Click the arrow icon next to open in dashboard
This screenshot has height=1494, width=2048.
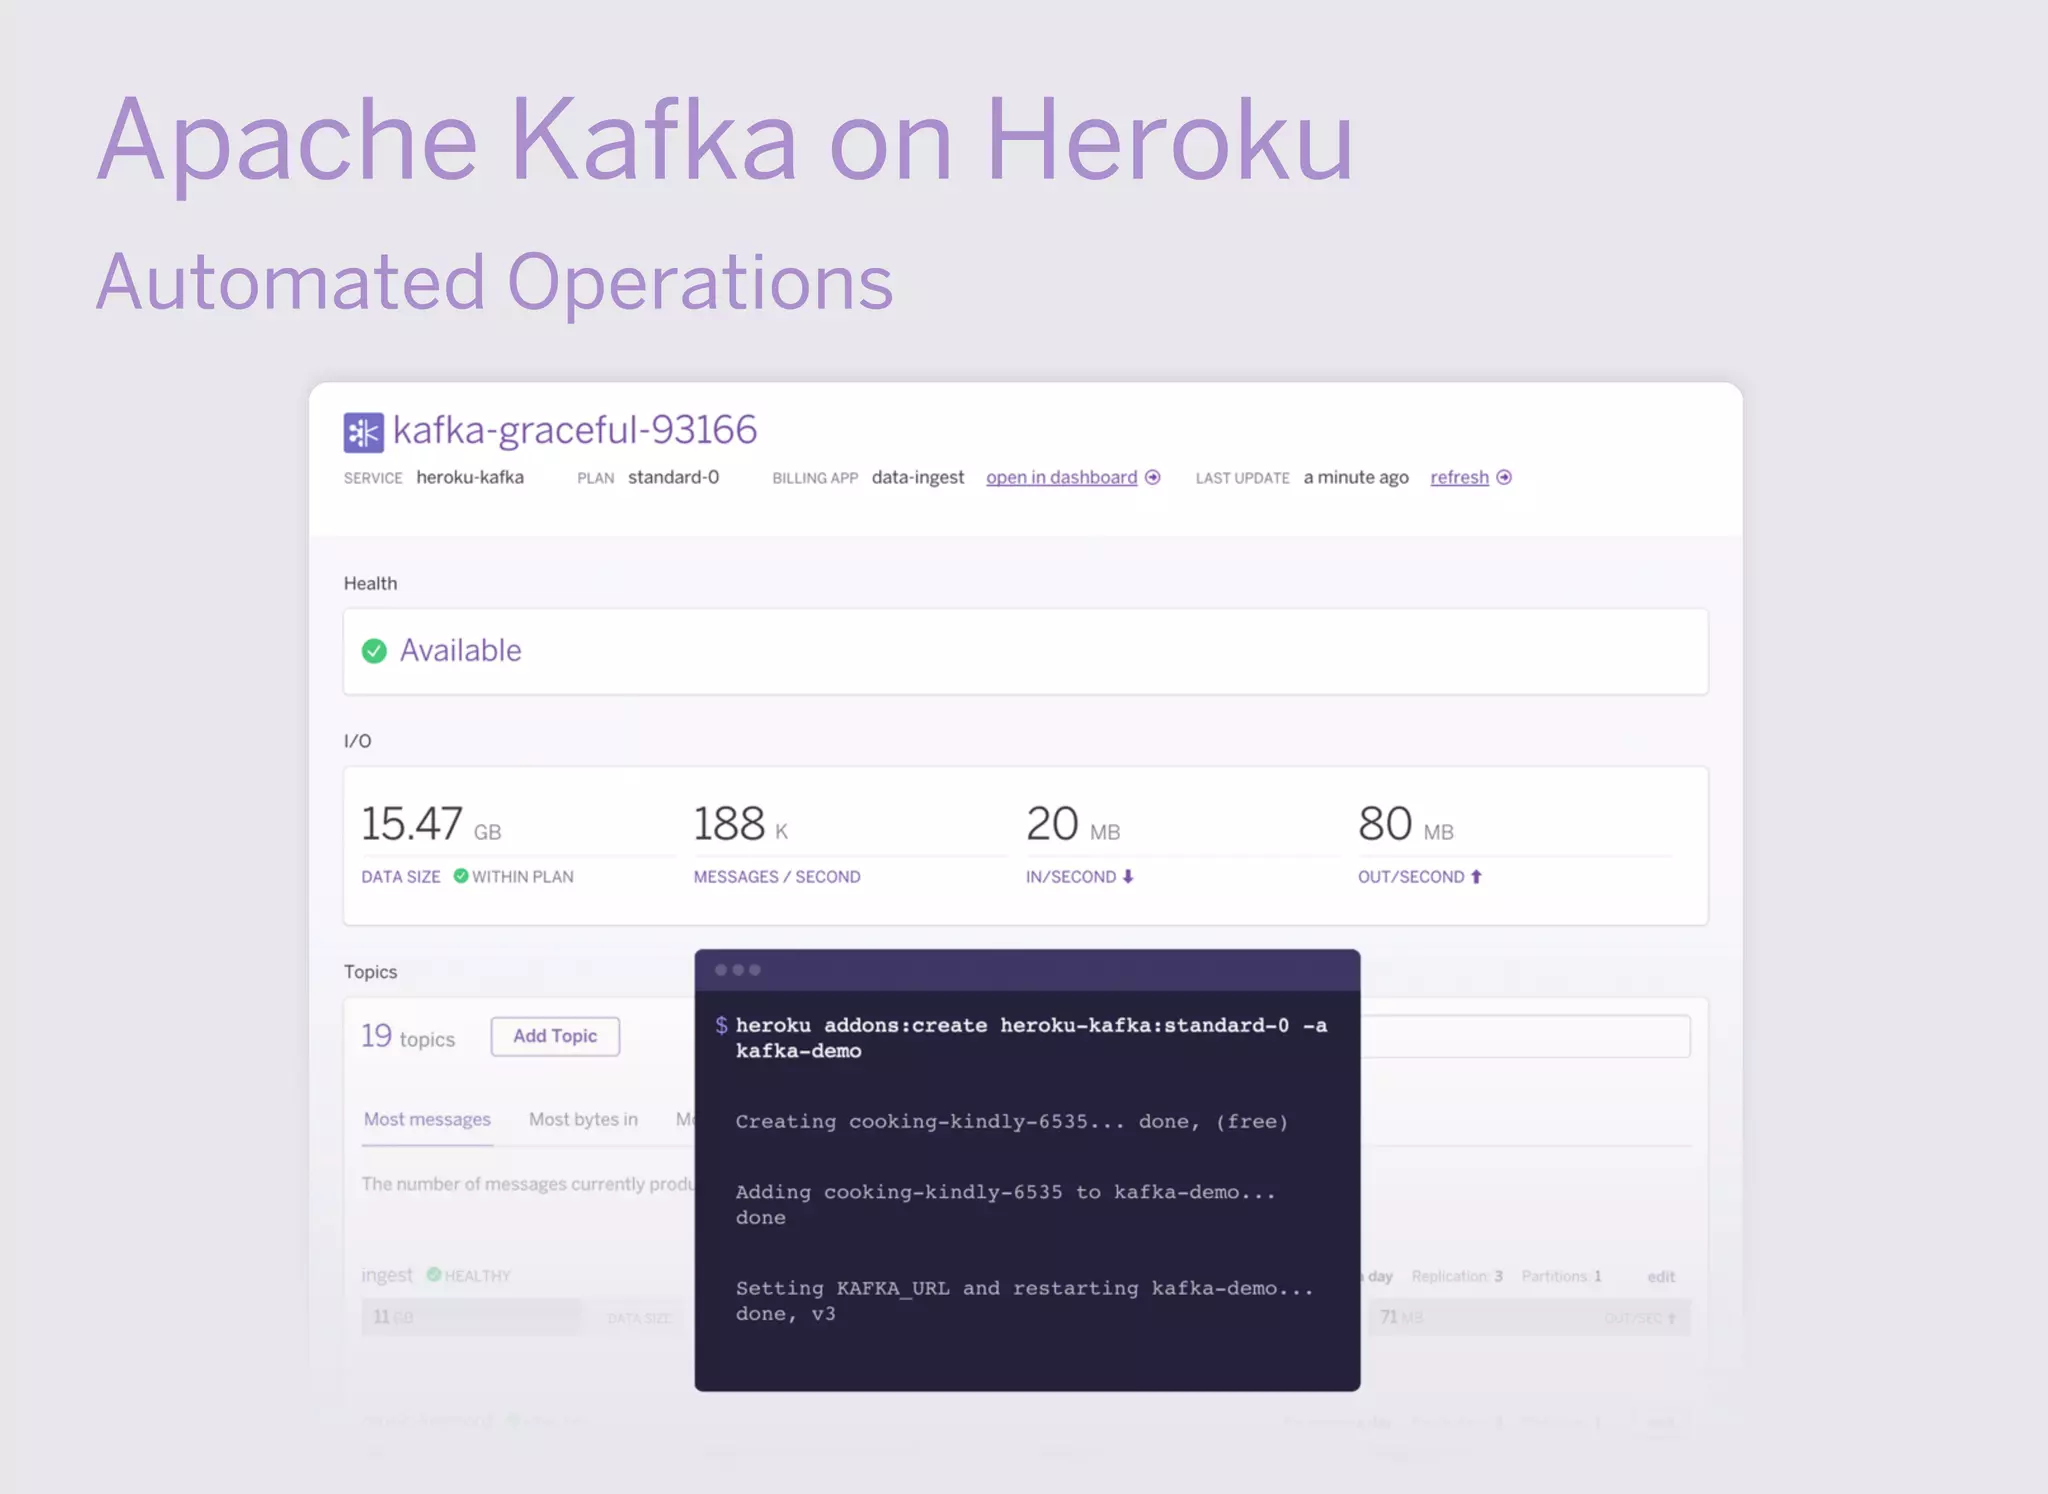[1153, 477]
